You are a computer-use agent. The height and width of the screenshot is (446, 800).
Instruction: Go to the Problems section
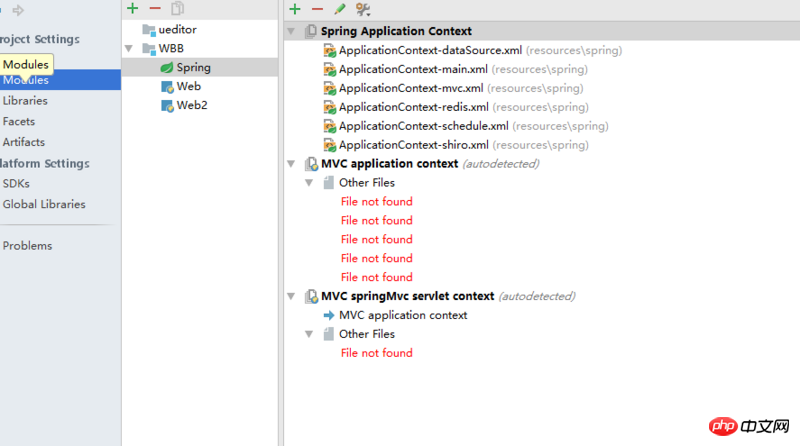28,245
